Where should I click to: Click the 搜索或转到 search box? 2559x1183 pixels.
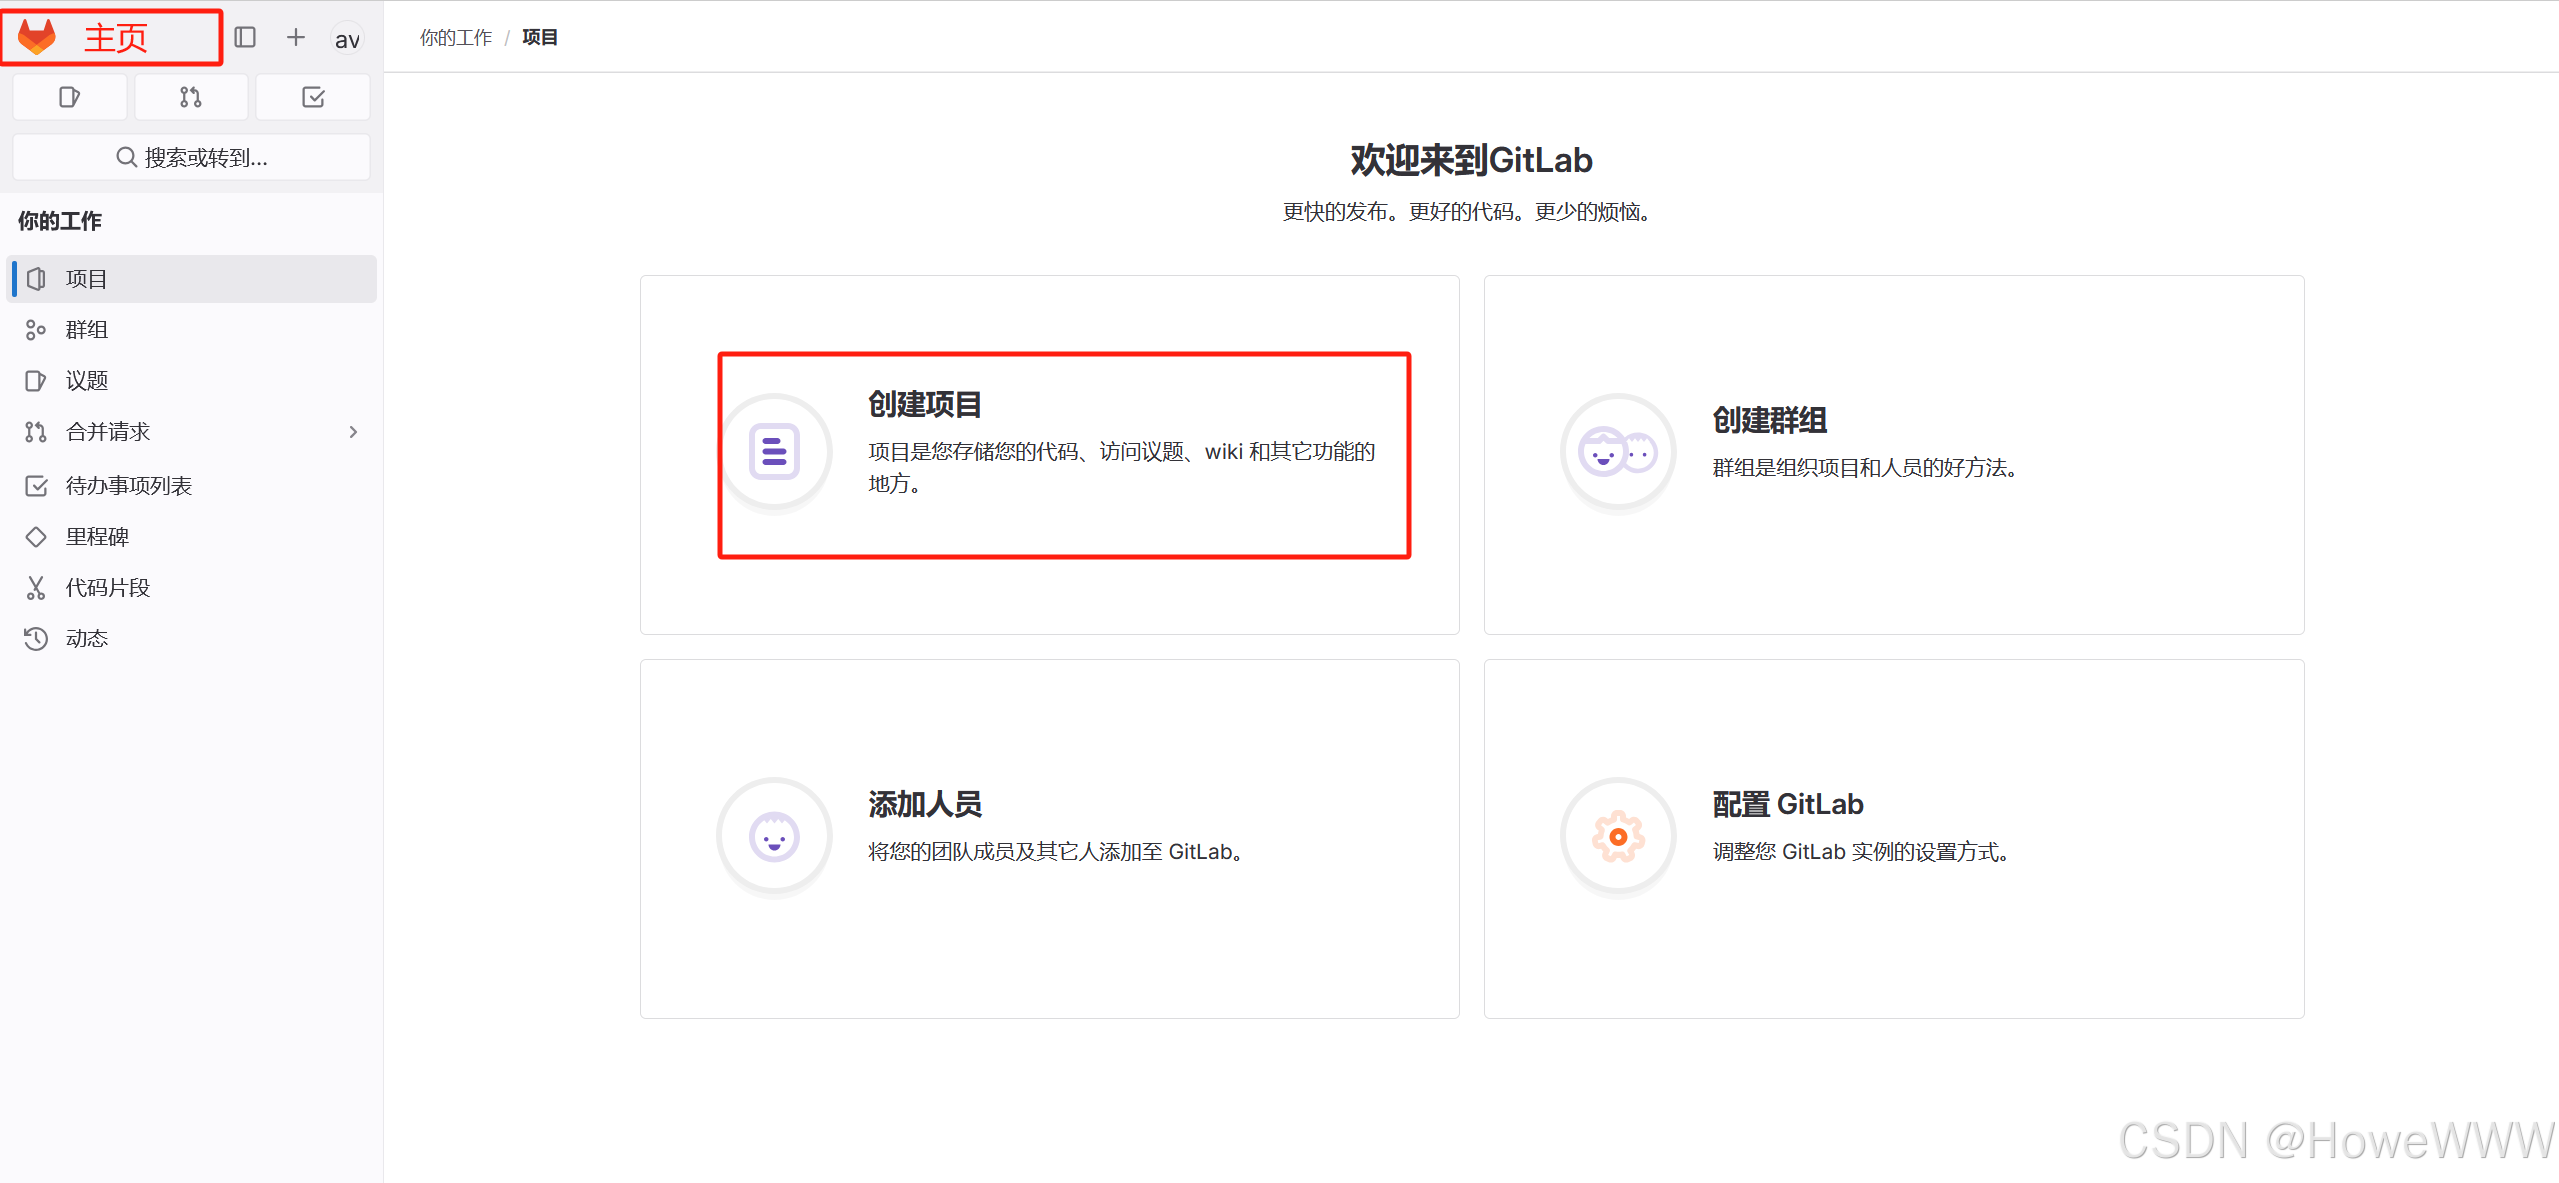coord(191,157)
